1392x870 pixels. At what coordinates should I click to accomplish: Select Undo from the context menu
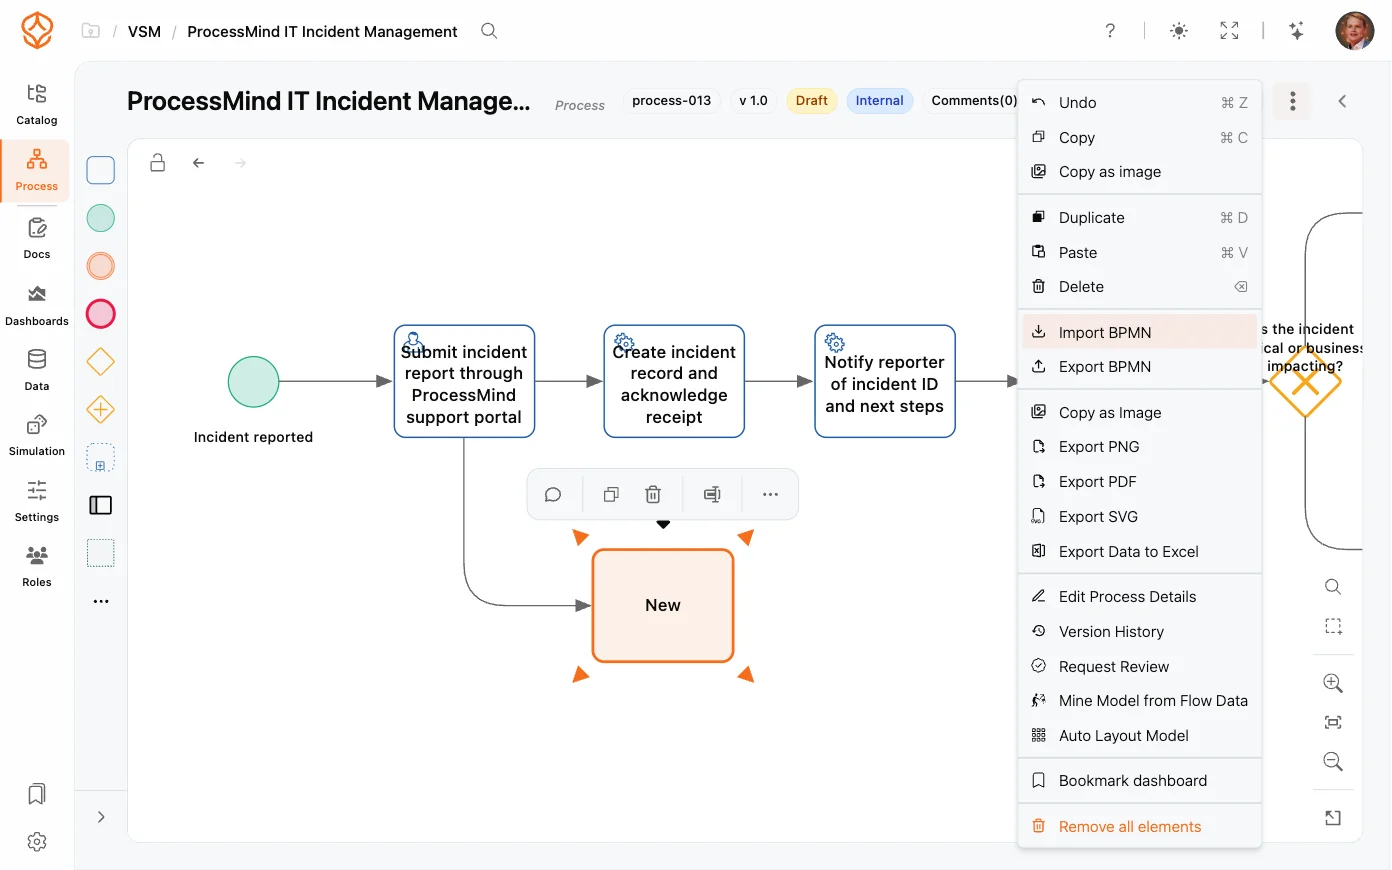point(1139,103)
